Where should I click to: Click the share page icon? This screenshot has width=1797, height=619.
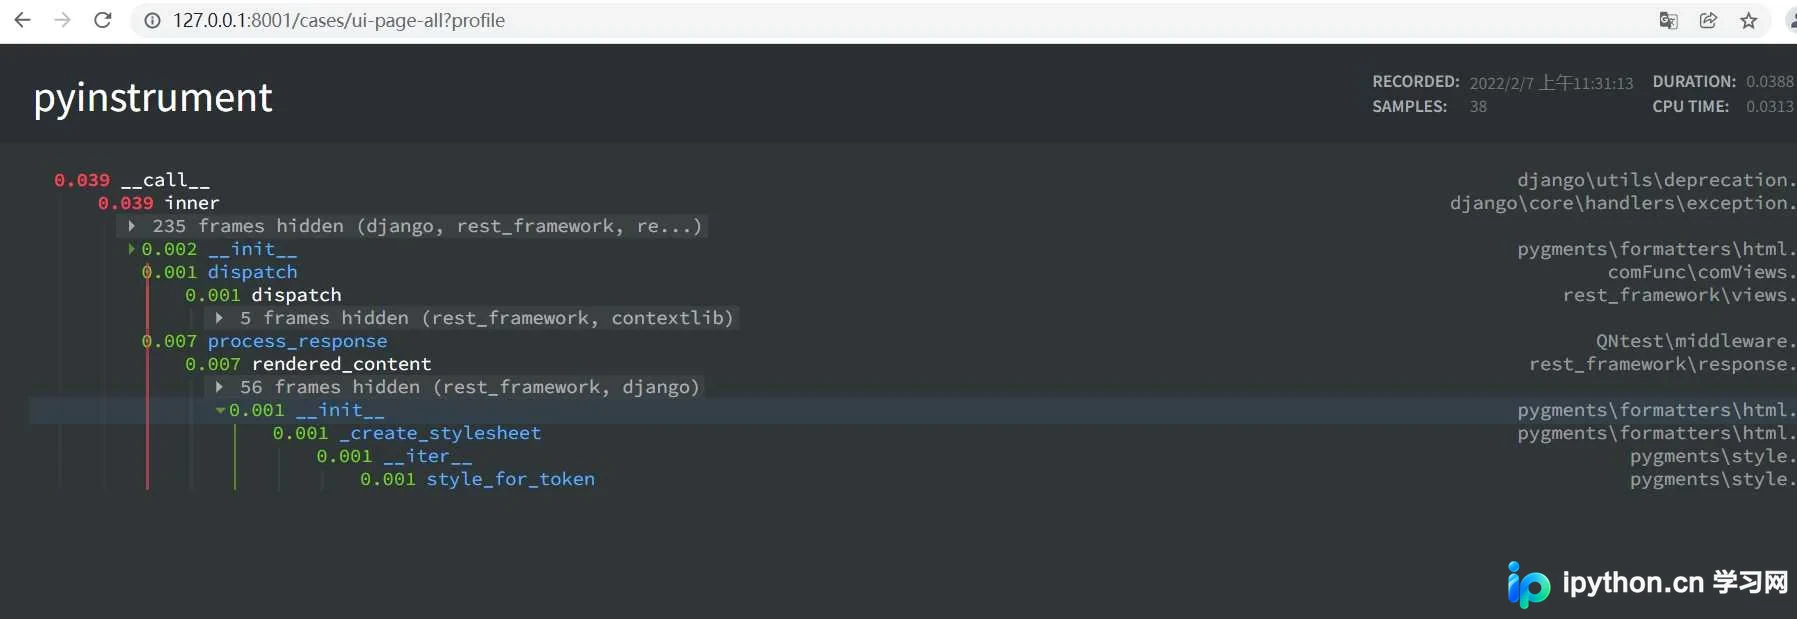(x=1708, y=20)
